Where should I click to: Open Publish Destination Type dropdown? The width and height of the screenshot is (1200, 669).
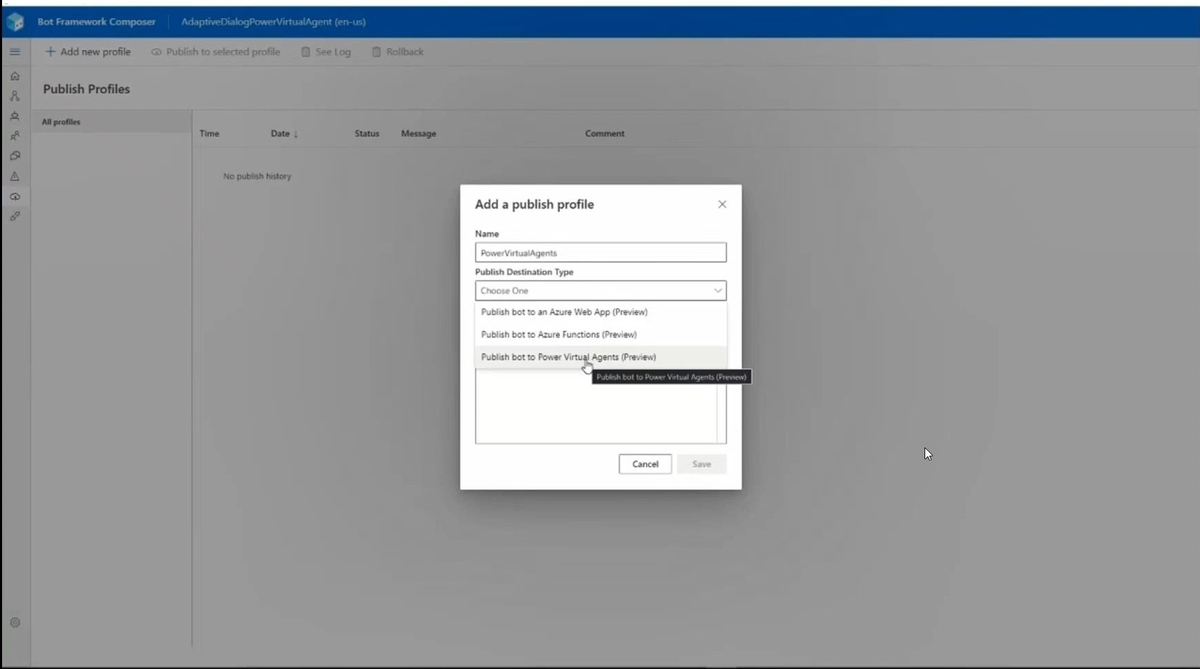[x=601, y=291]
